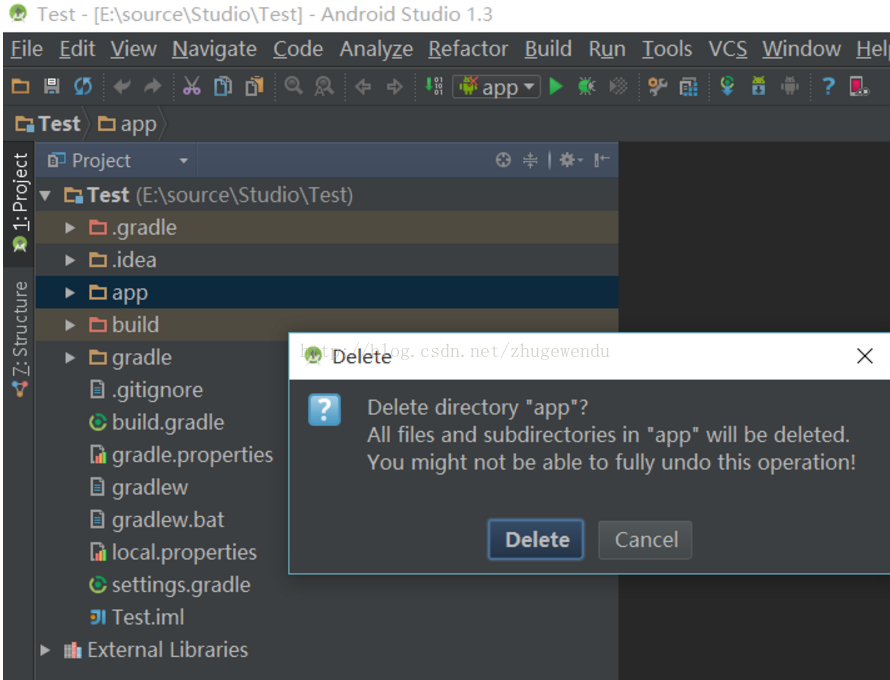
Task: Open the Android Device Monitor icon
Action: [790, 86]
